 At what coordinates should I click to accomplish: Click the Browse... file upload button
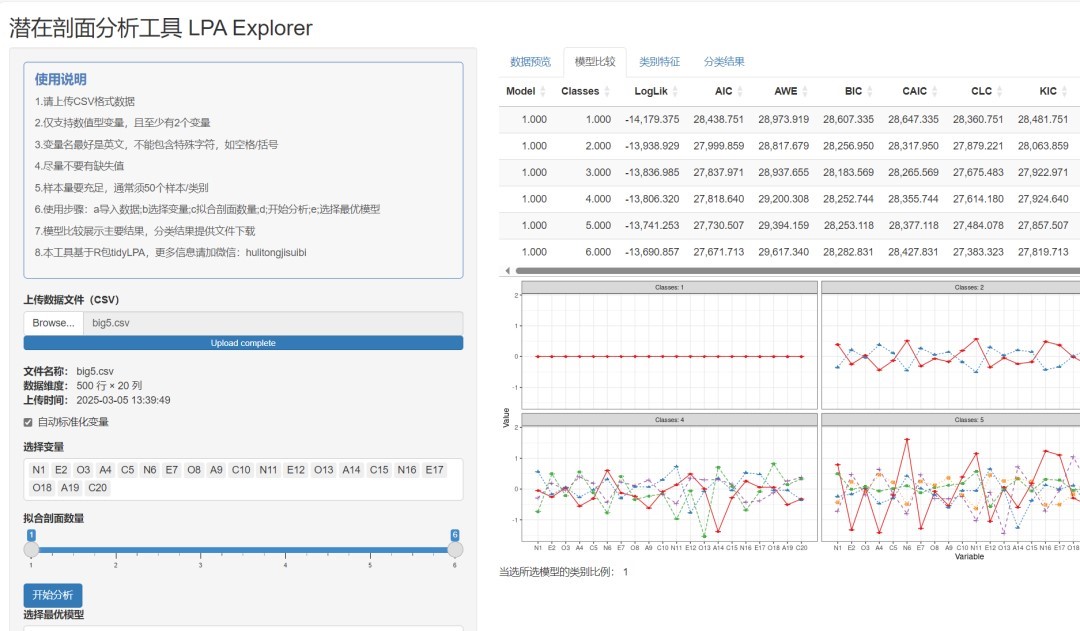pos(53,323)
